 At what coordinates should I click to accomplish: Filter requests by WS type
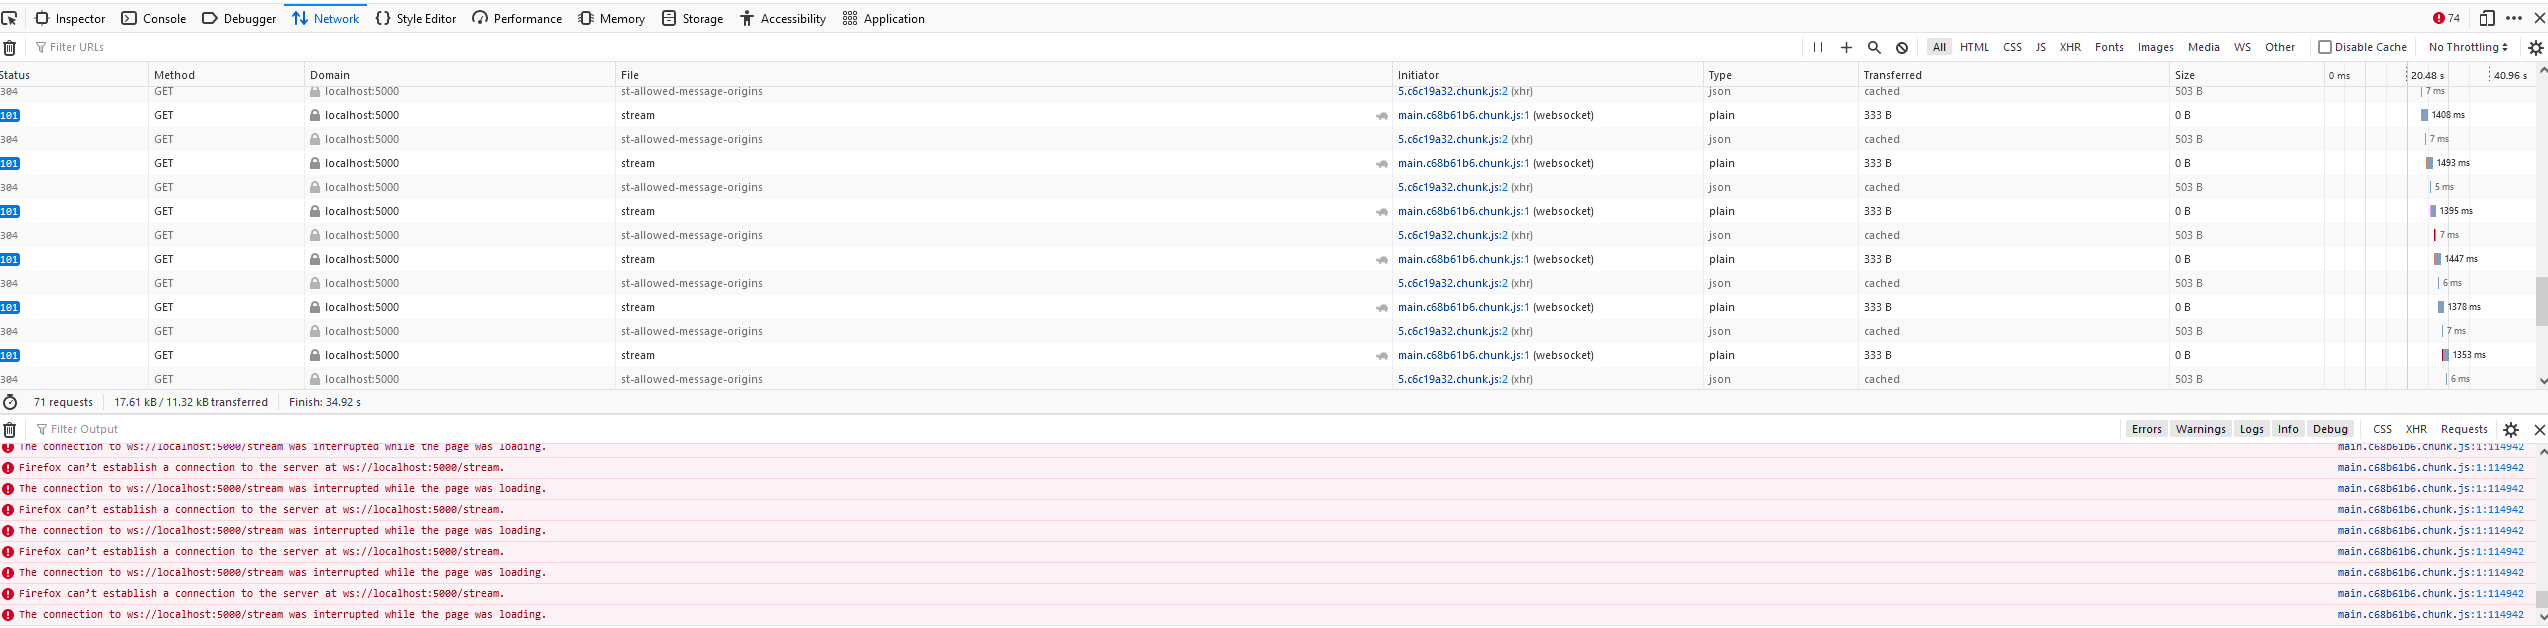coord(2242,47)
